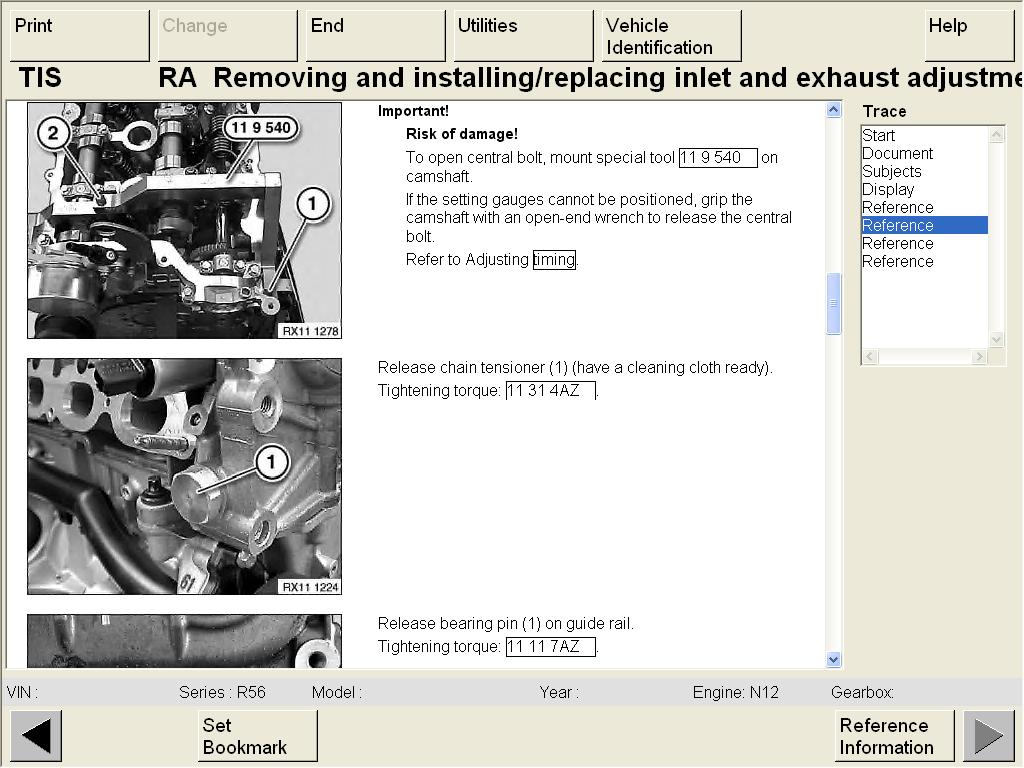The width and height of the screenshot is (1024, 768).
Task: Open the Help button
Action: [x=969, y=36]
